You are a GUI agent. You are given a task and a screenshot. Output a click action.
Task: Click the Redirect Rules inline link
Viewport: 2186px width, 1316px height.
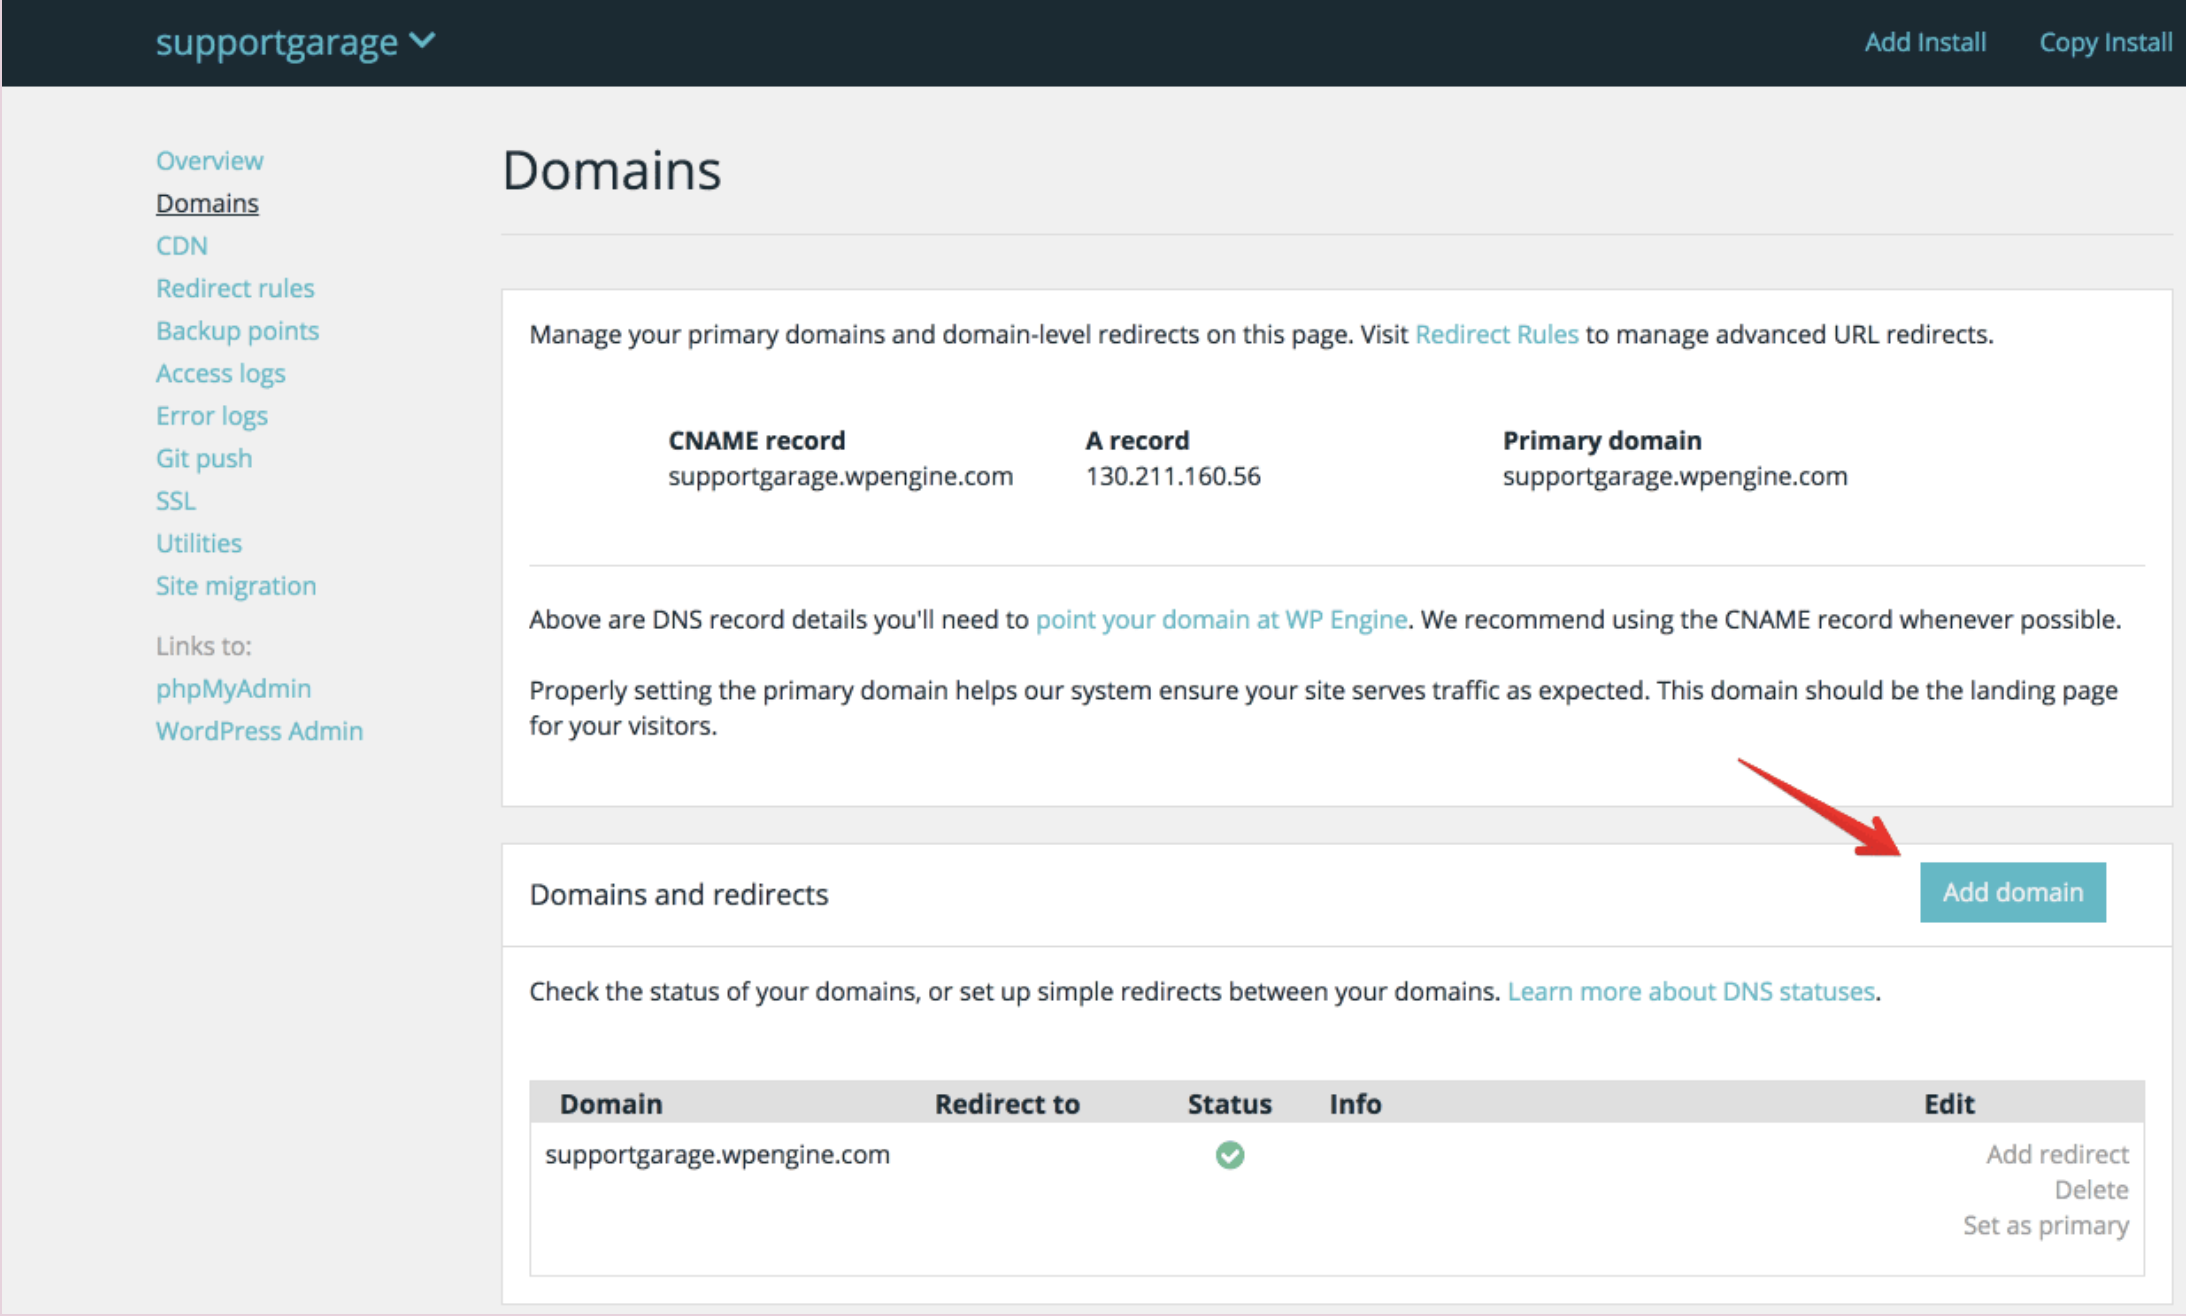[x=1496, y=334]
